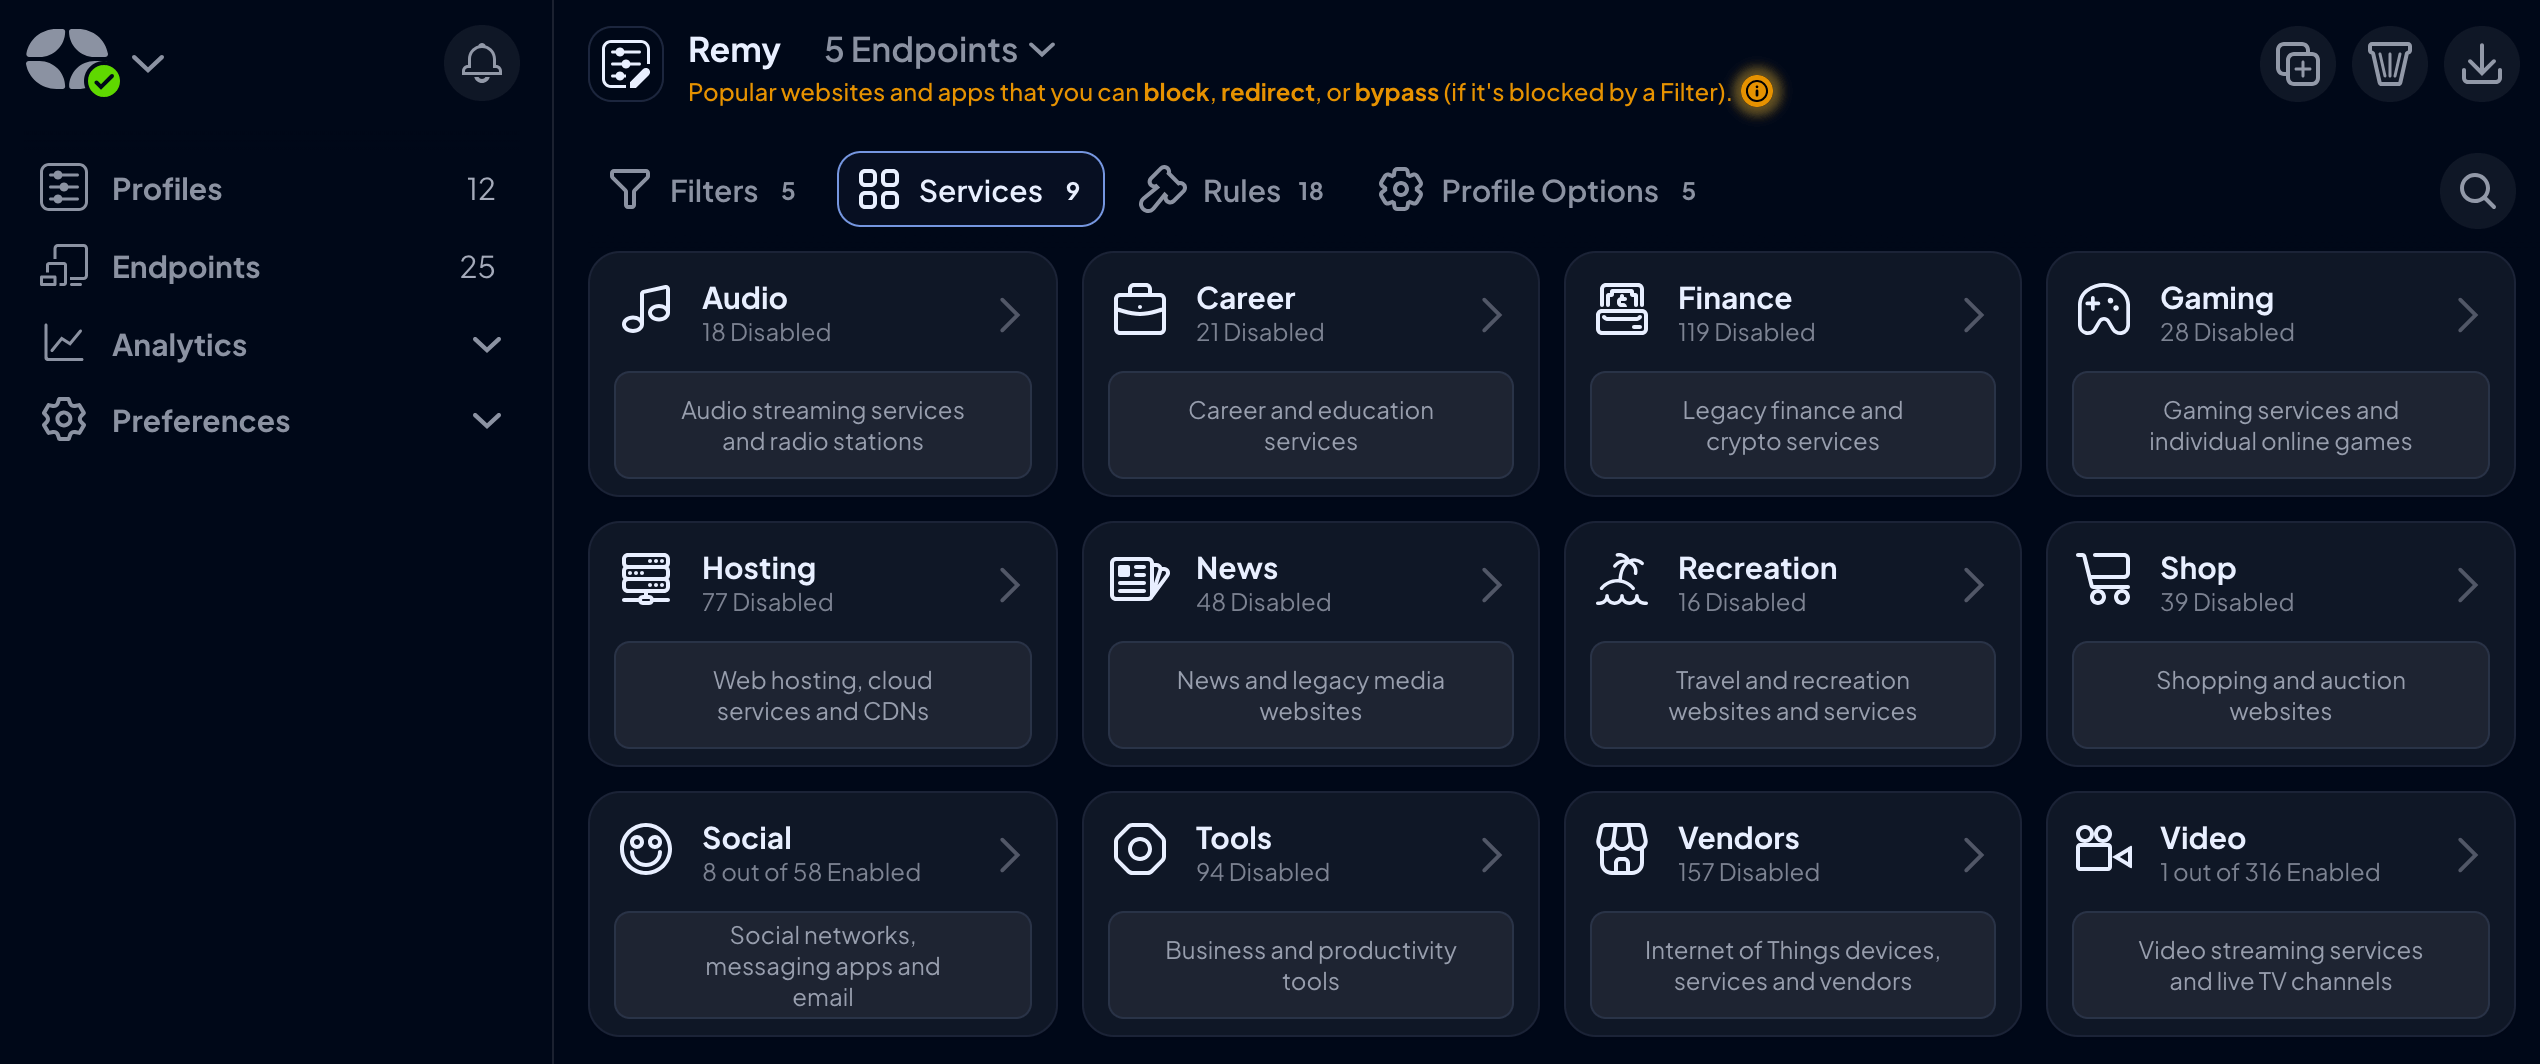Click the trash icon top right

[2389, 63]
